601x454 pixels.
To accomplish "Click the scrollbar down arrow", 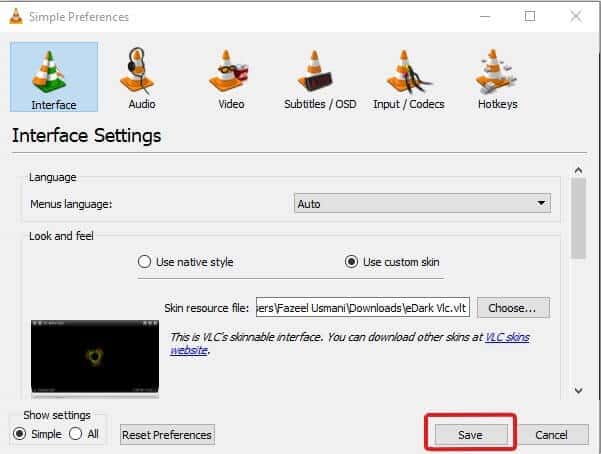I will coord(578,390).
